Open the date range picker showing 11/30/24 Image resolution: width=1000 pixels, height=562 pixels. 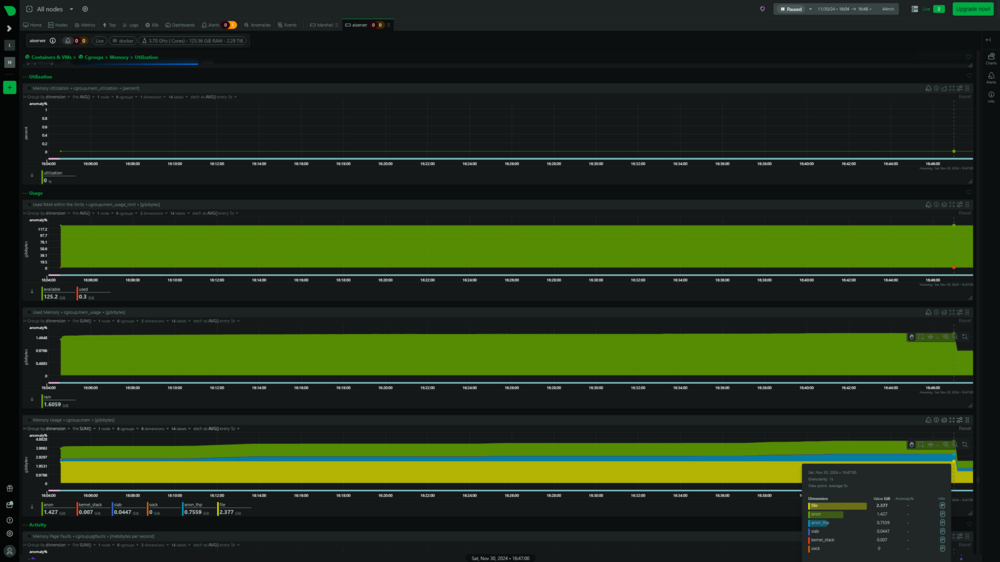pyautogui.click(x=856, y=10)
